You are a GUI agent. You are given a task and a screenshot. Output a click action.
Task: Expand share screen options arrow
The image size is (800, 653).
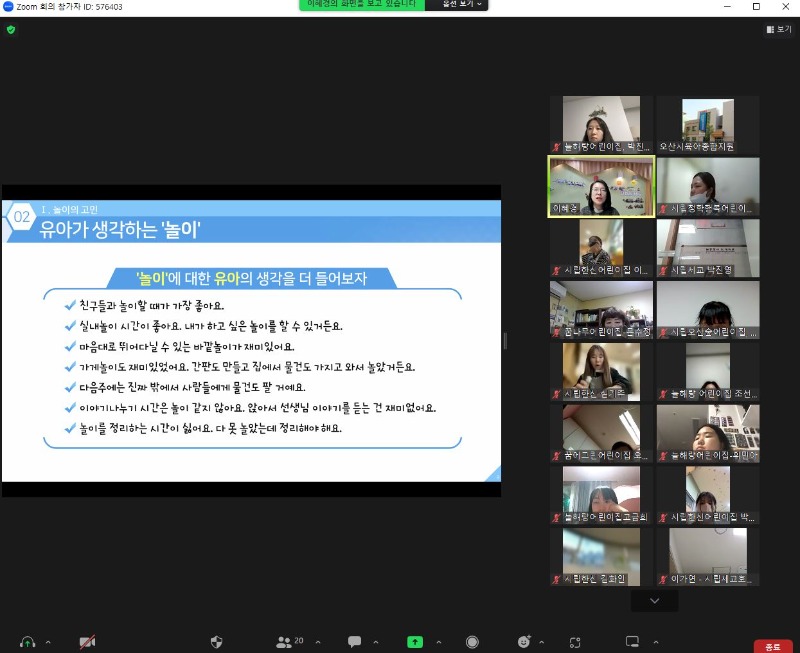pos(436,641)
